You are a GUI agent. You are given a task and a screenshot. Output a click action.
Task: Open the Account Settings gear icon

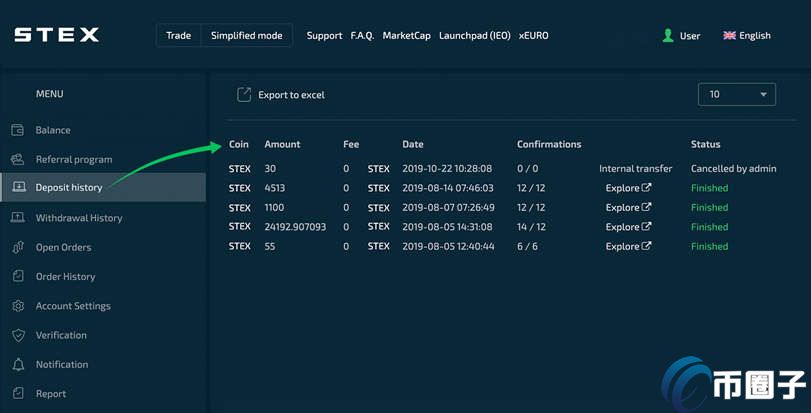pos(18,306)
